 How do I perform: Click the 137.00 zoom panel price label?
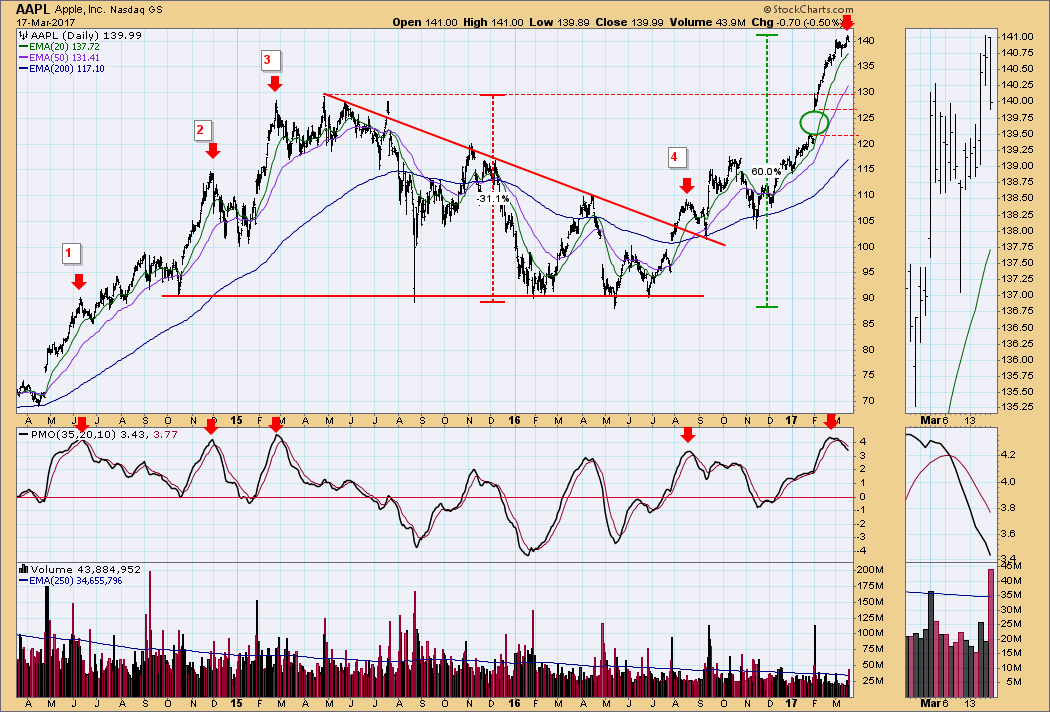pos(1017,295)
